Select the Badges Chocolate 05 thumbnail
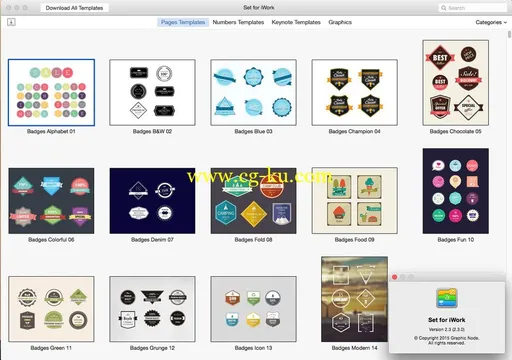Image resolution: width=512 pixels, height=360 pixels. tap(456, 83)
